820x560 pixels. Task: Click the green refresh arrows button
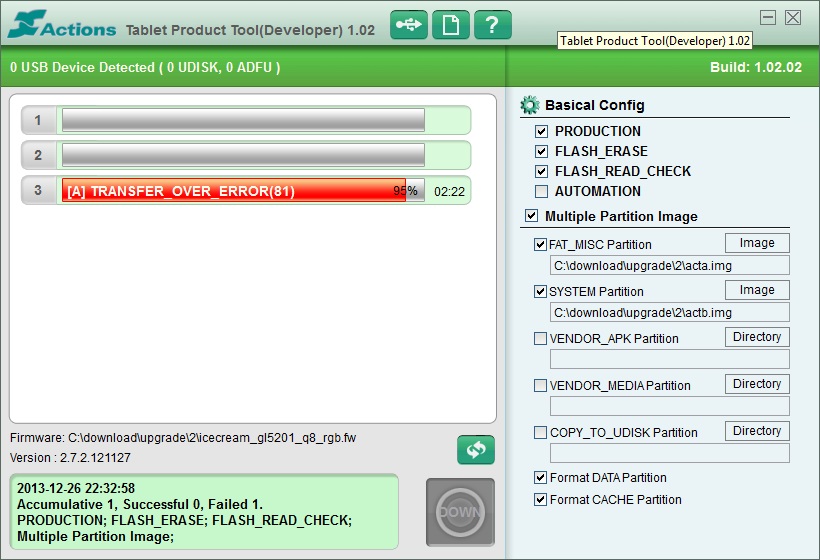[475, 450]
